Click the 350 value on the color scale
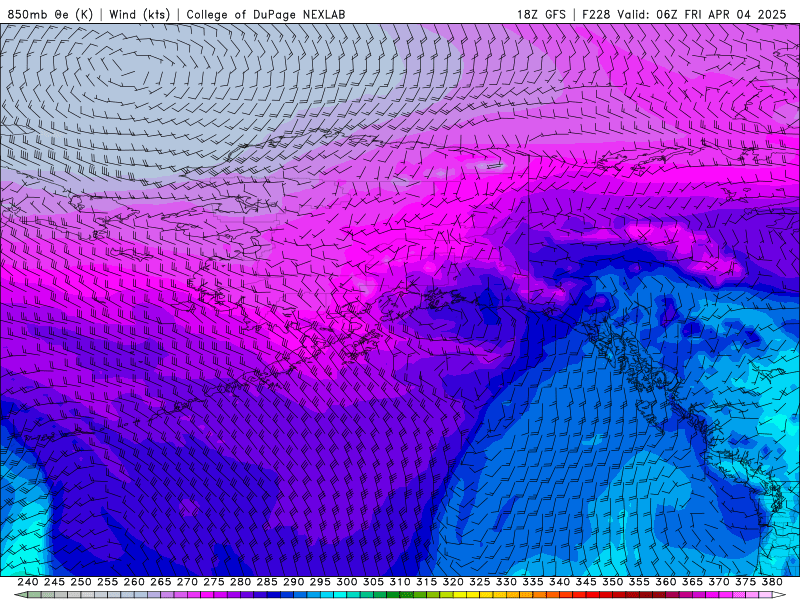This screenshot has height=600, width=800. pyautogui.click(x=612, y=582)
